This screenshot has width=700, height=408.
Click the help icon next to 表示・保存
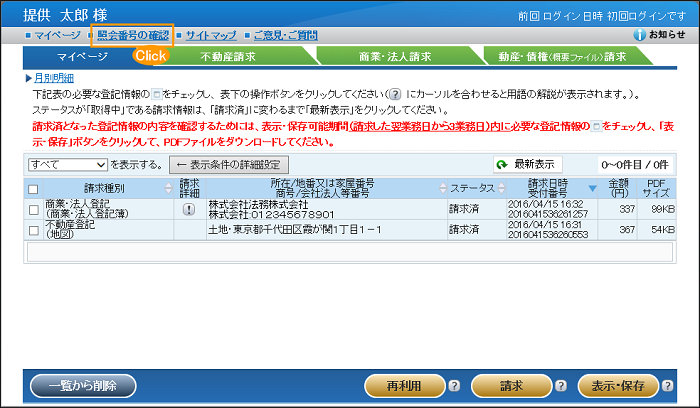pyautogui.click(x=667, y=386)
